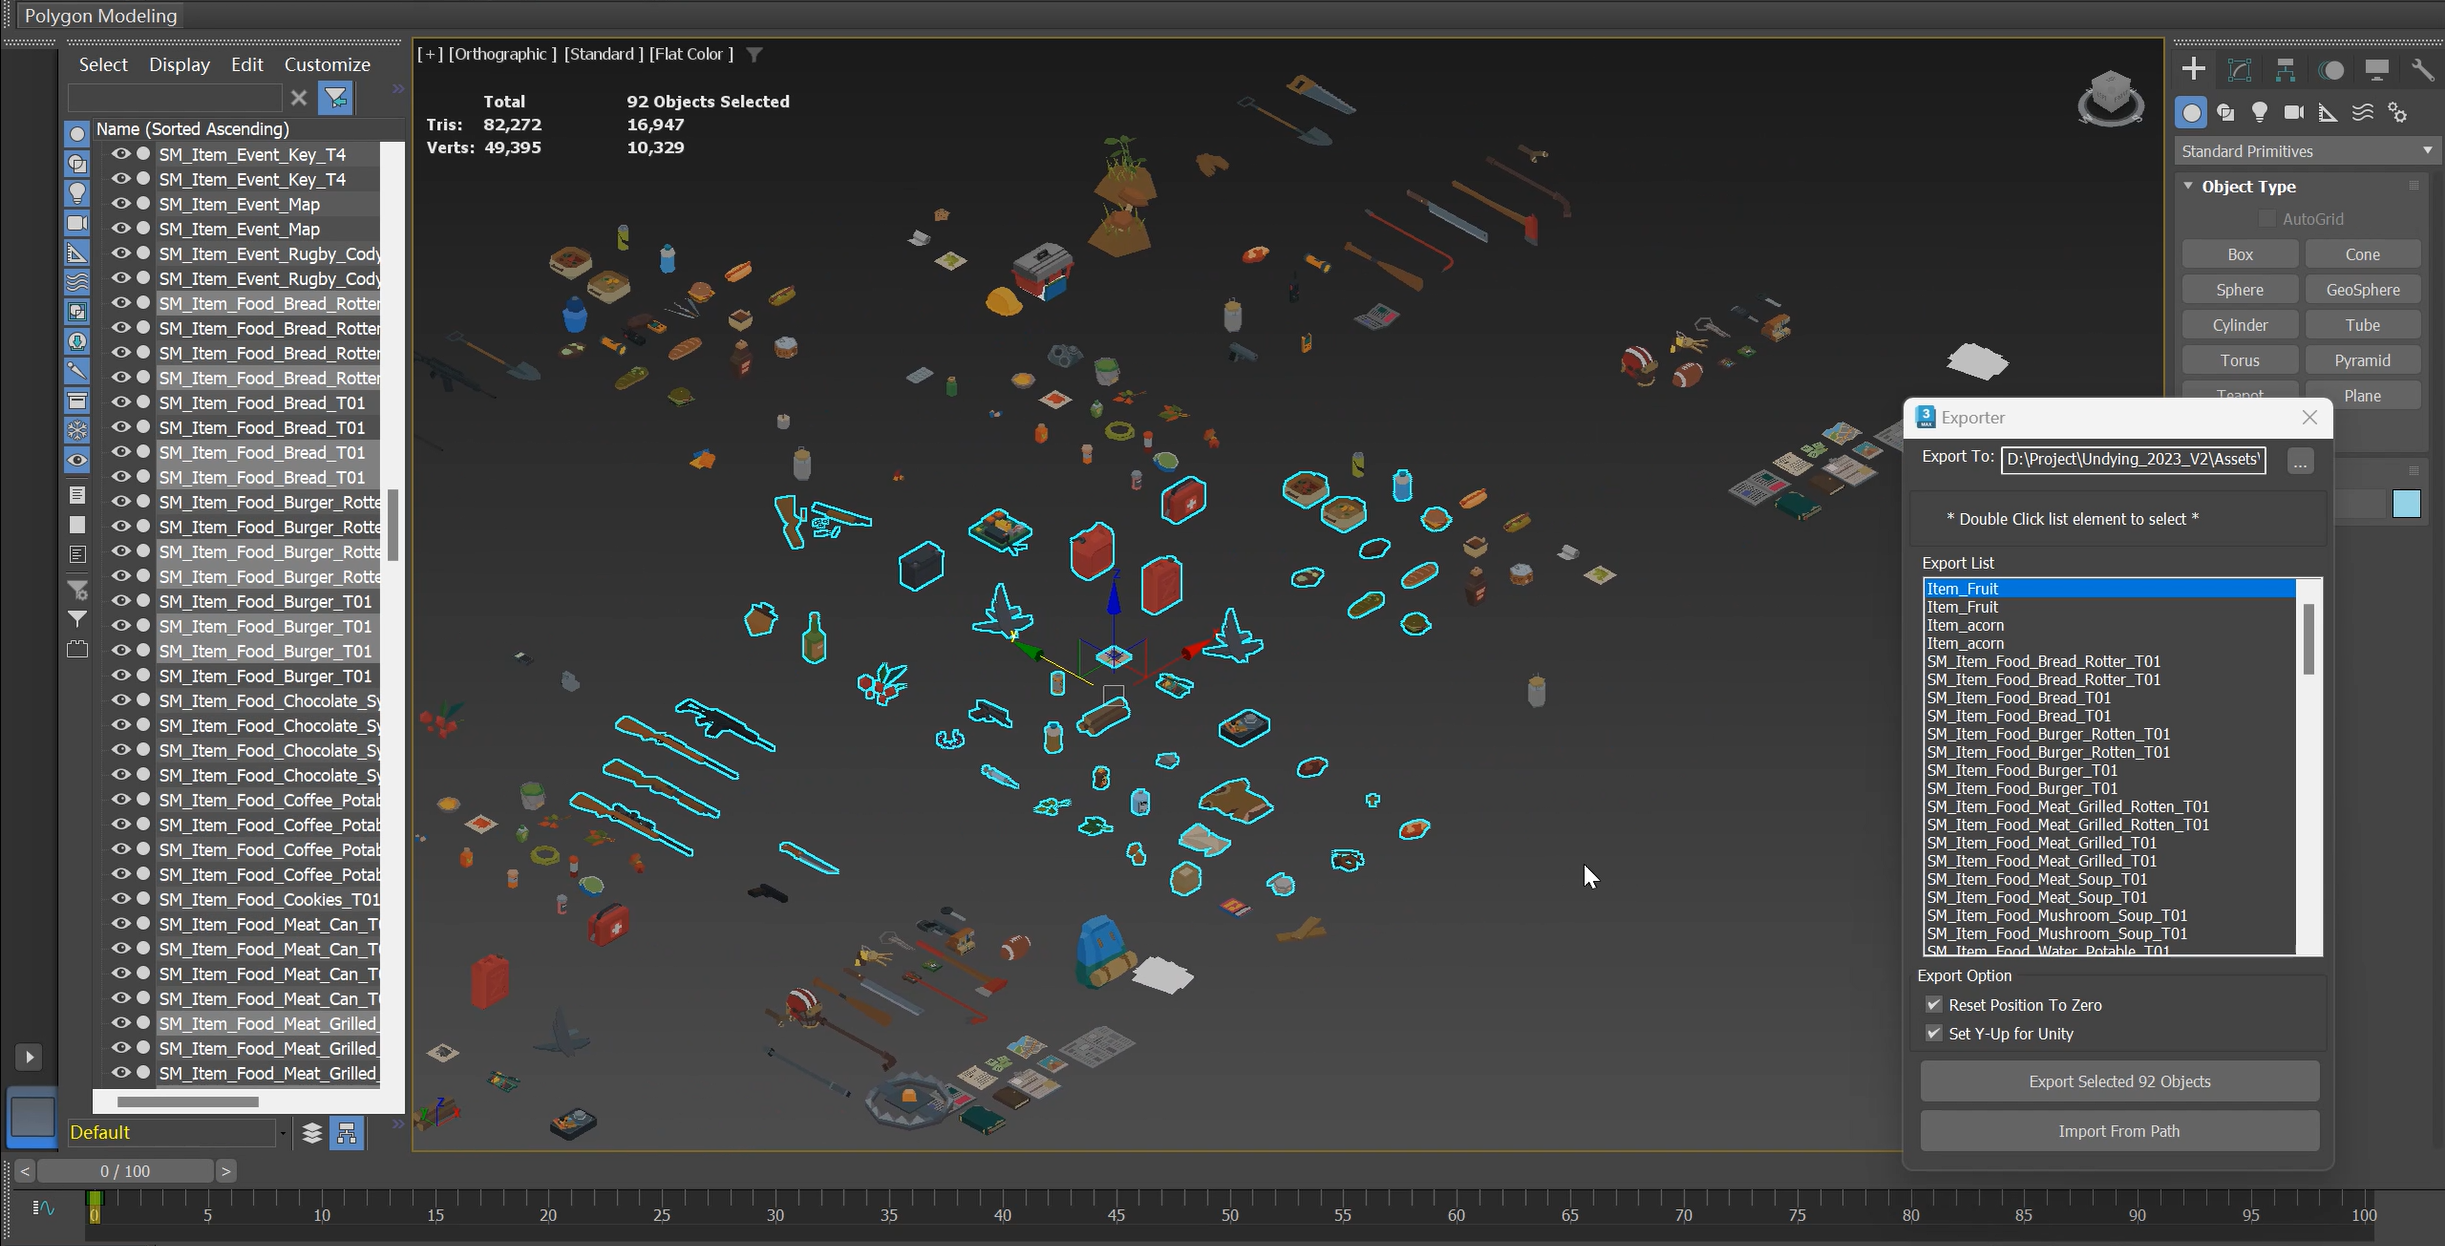Image resolution: width=2445 pixels, height=1246 pixels.
Task: Click the light blue object color swatch
Action: 2406,503
